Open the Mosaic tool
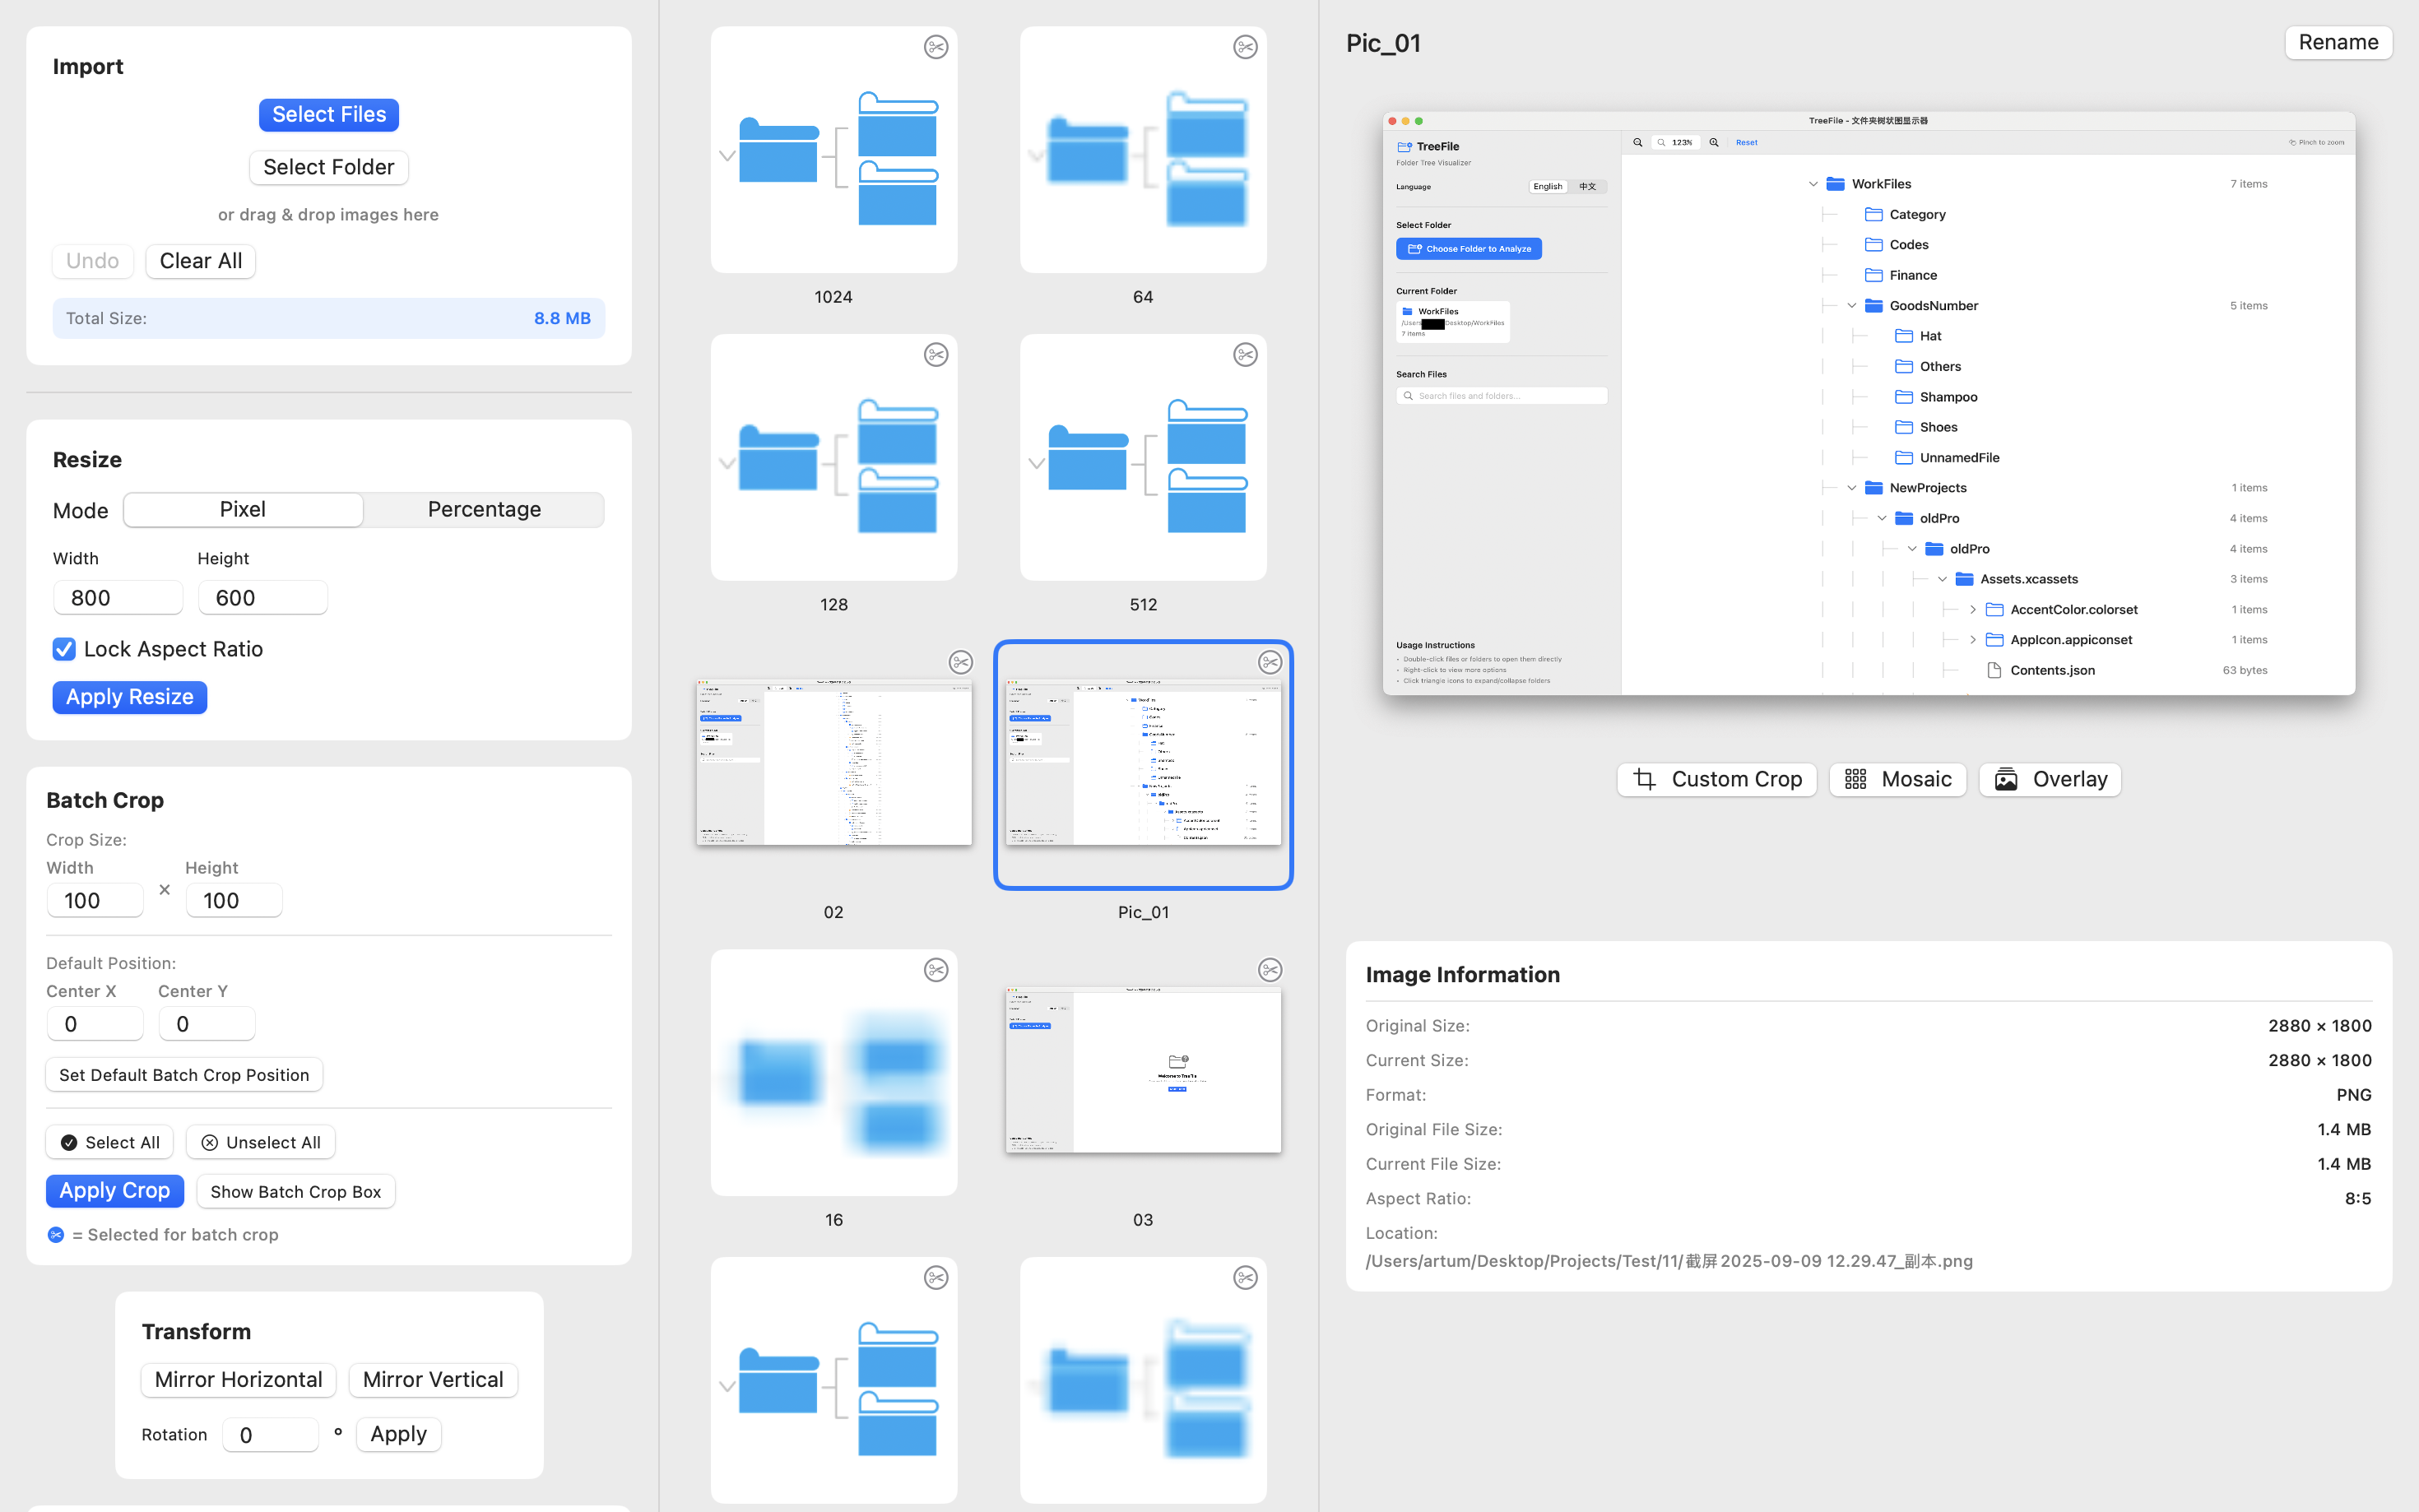 1897,779
